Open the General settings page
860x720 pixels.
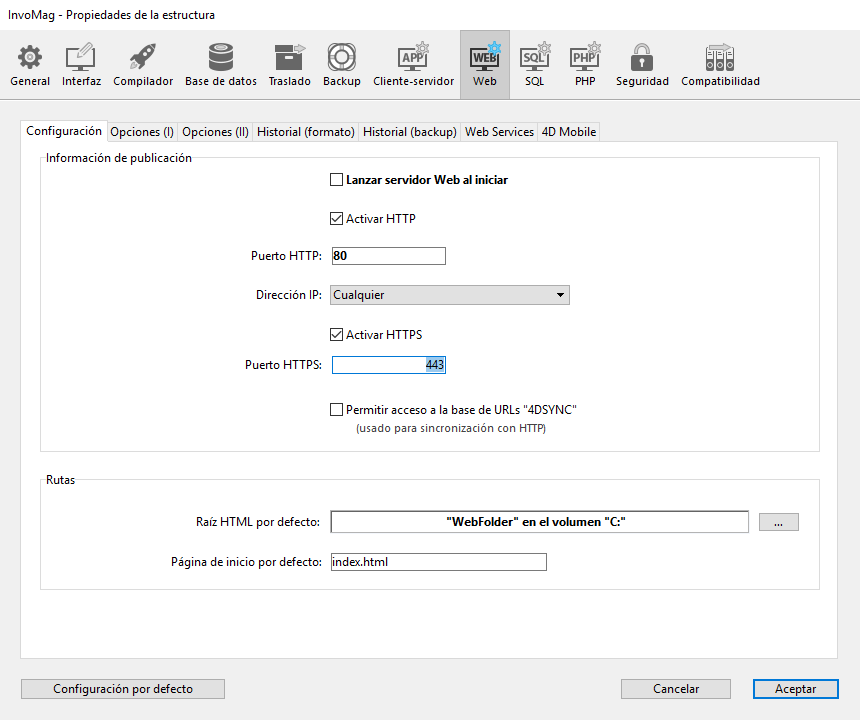30,65
